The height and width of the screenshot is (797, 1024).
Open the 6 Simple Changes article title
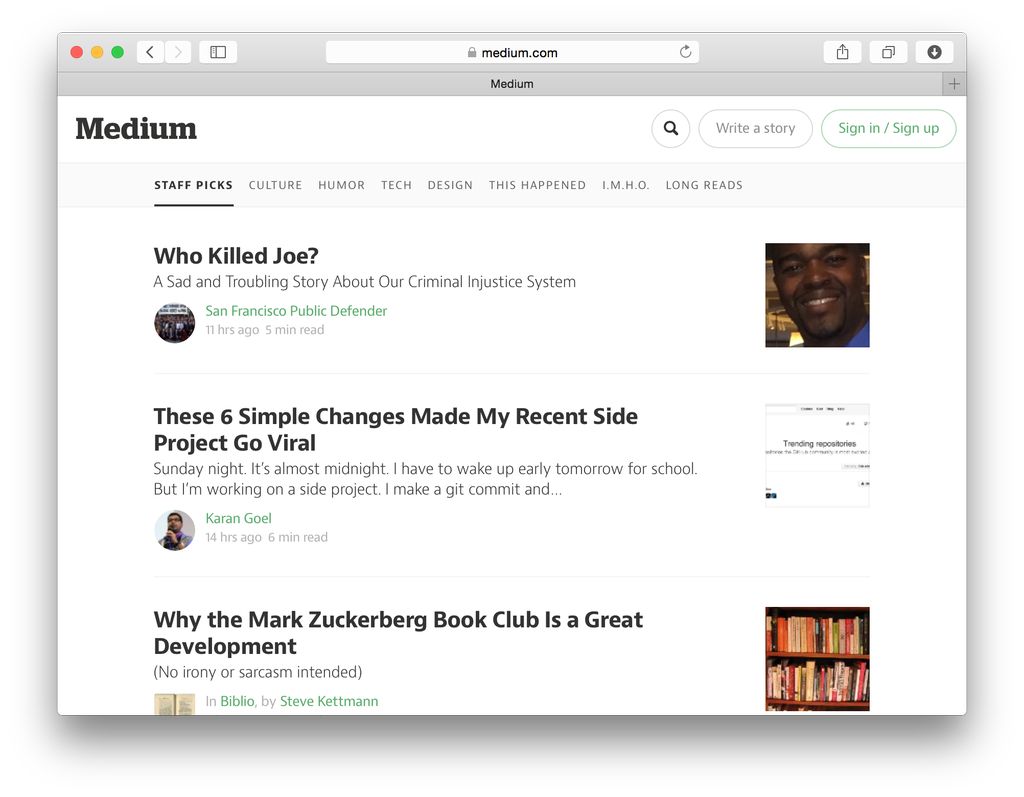[x=396, y=430]
